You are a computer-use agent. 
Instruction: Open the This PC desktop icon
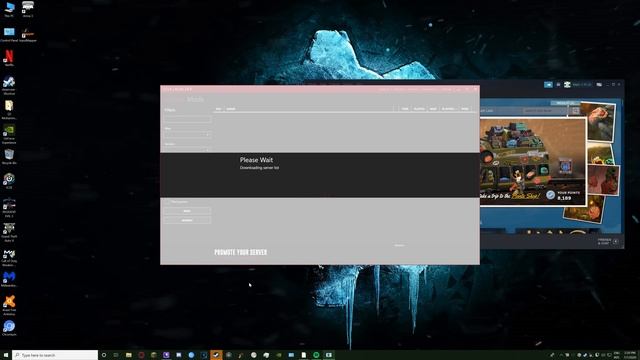click(9, 9)
